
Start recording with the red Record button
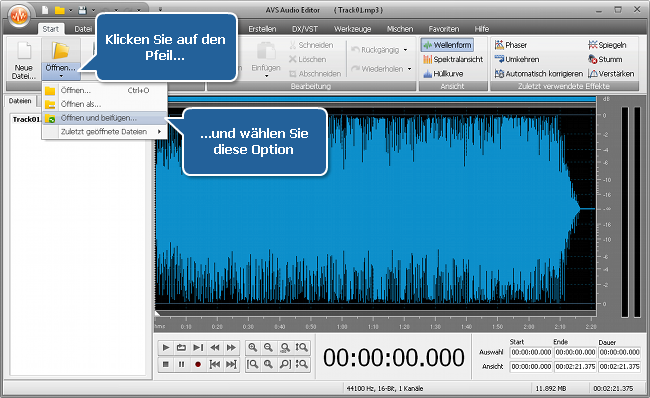(198, 364)
